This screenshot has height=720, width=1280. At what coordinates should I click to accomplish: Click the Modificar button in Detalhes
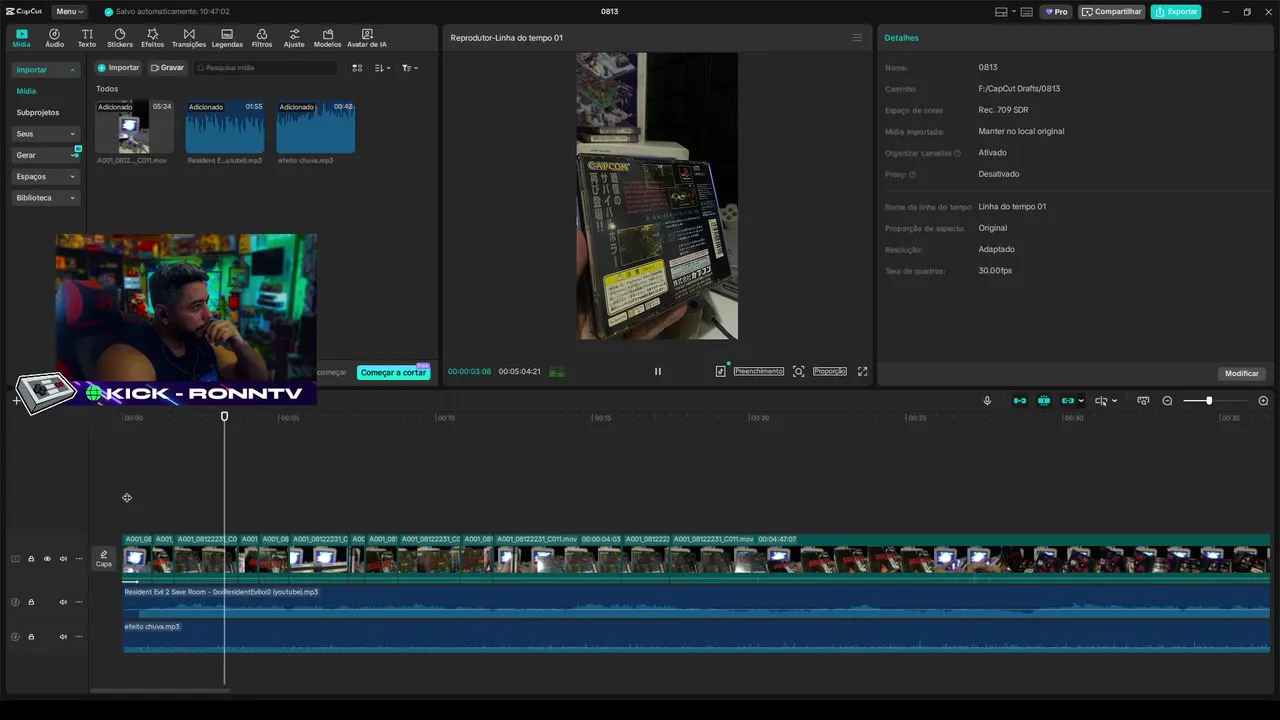tap(1242, 373)
